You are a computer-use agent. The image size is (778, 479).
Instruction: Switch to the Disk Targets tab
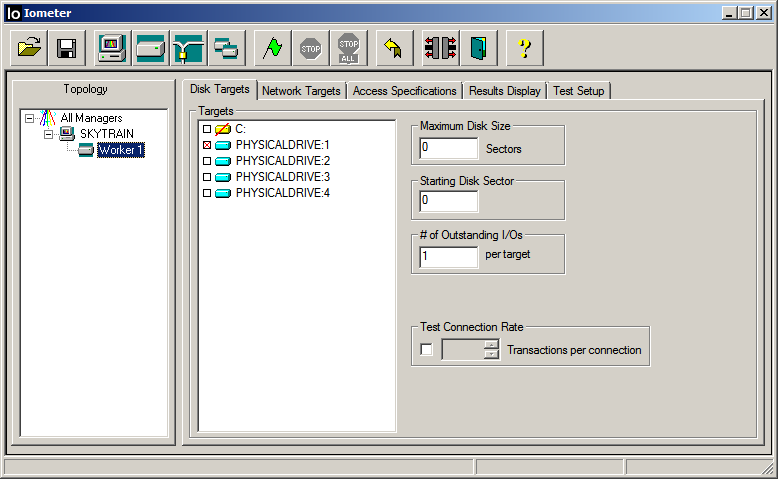220,89
